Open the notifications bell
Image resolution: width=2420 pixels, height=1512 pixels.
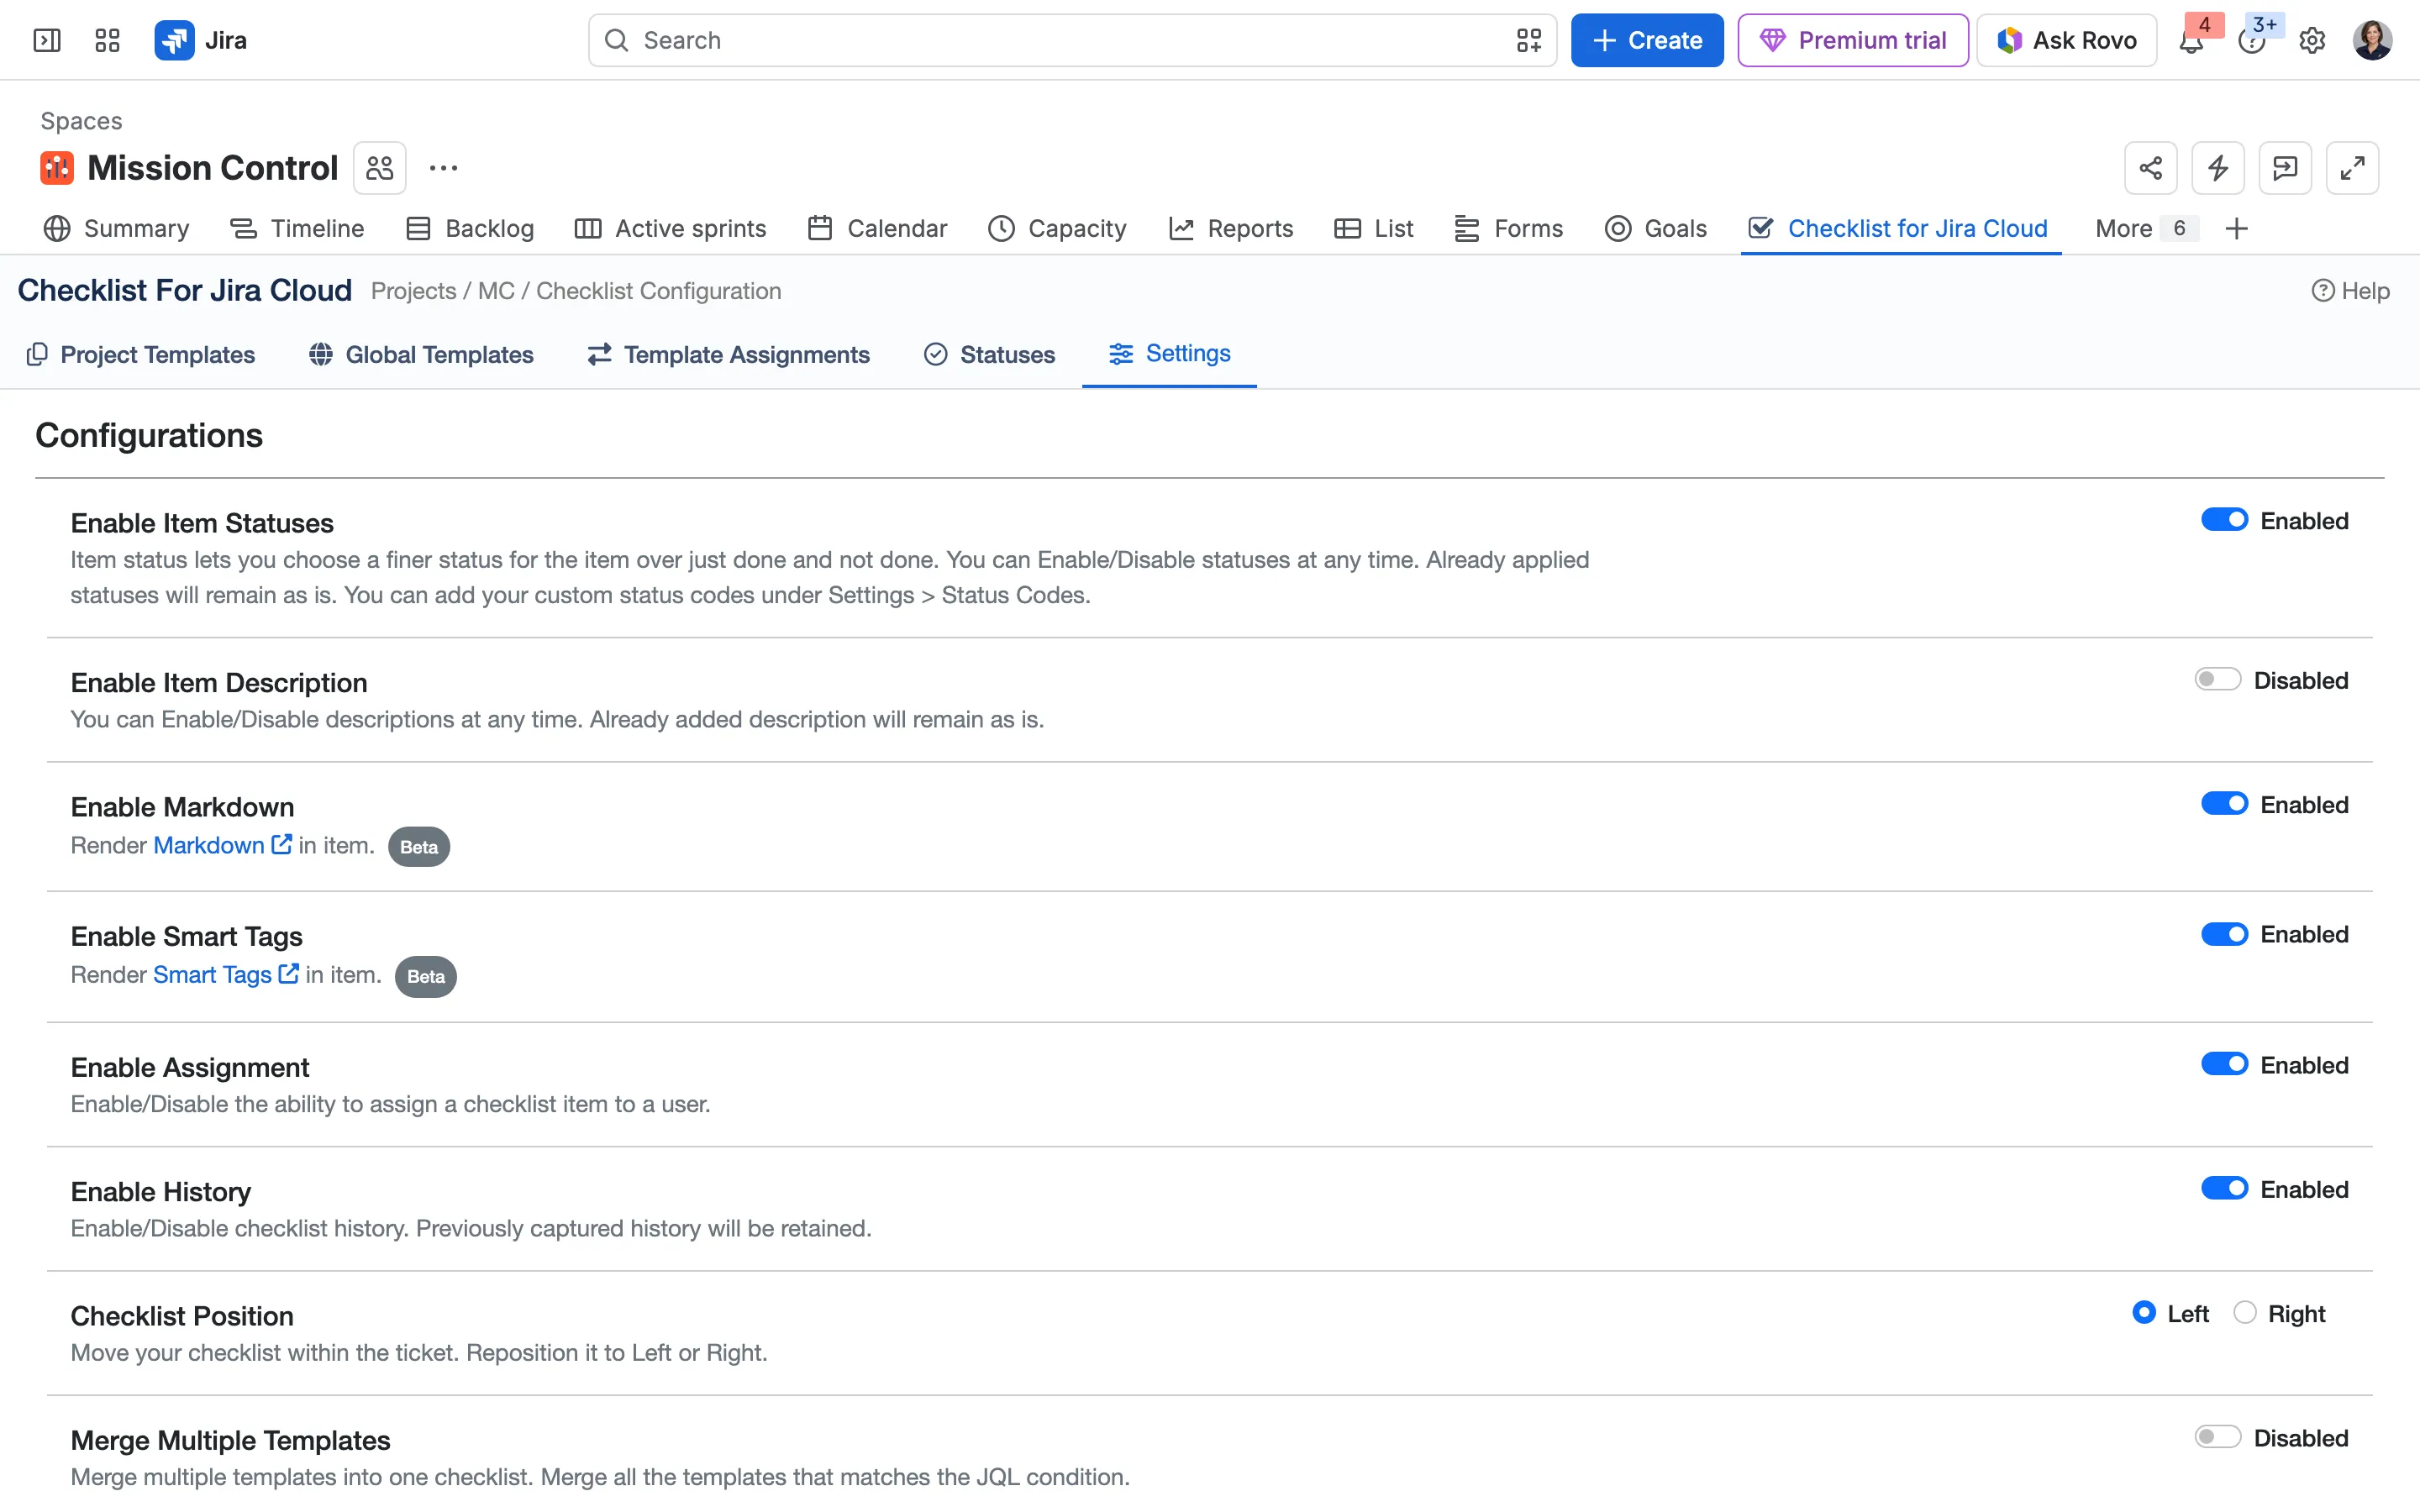(x=2190, y=40)
